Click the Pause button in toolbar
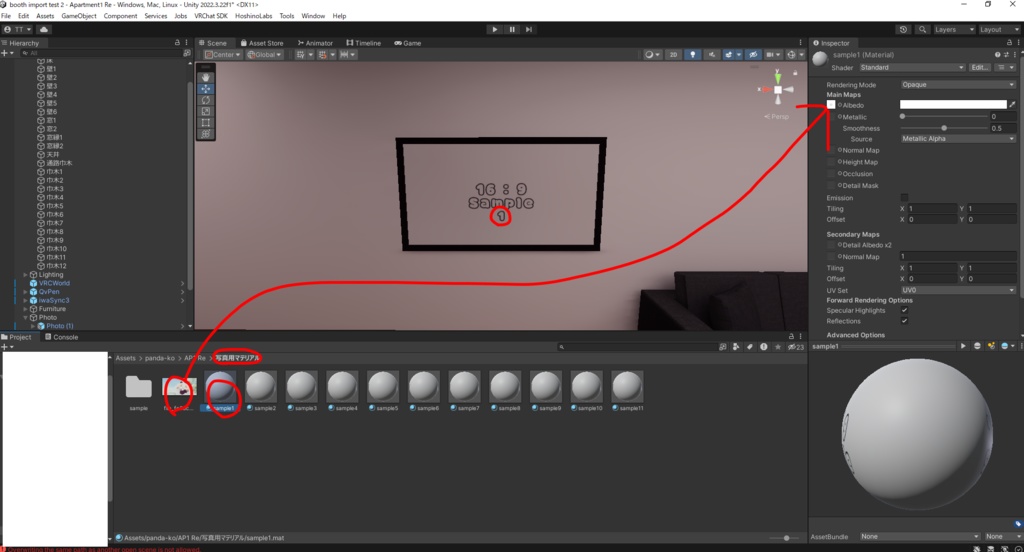Viewport: 1024px width, 552px height. coord(512,29)
